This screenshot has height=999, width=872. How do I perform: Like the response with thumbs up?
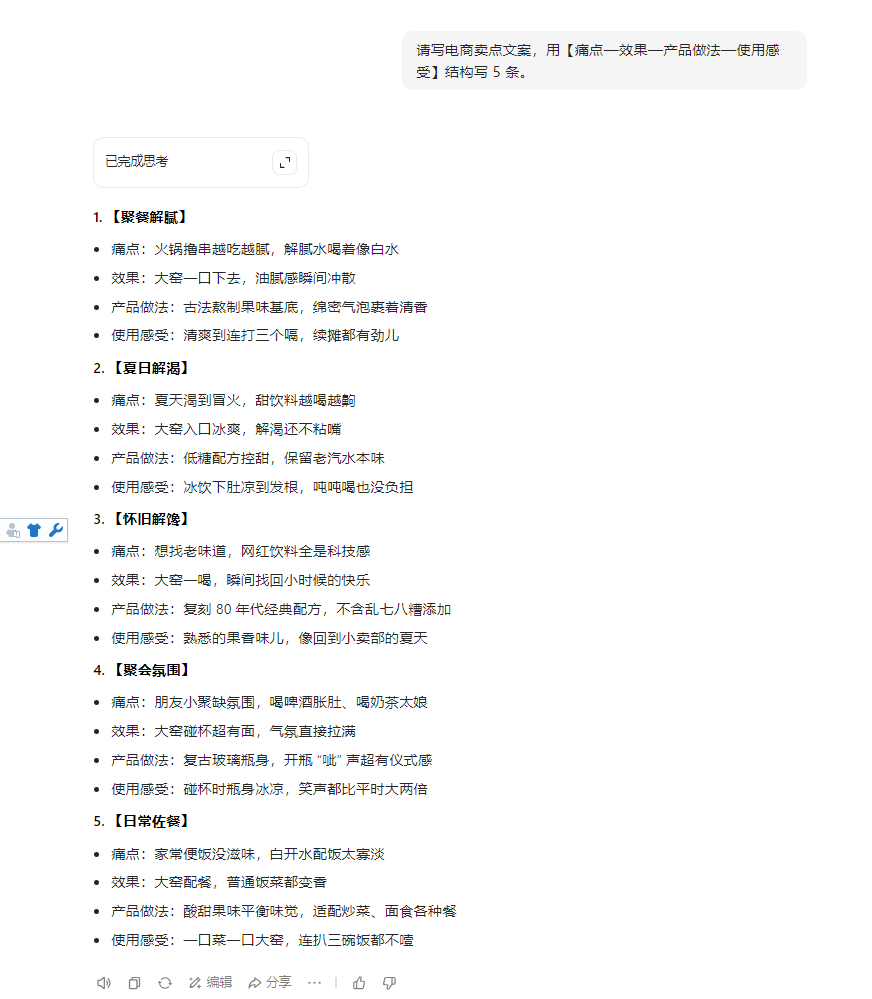tap(359, 983)
